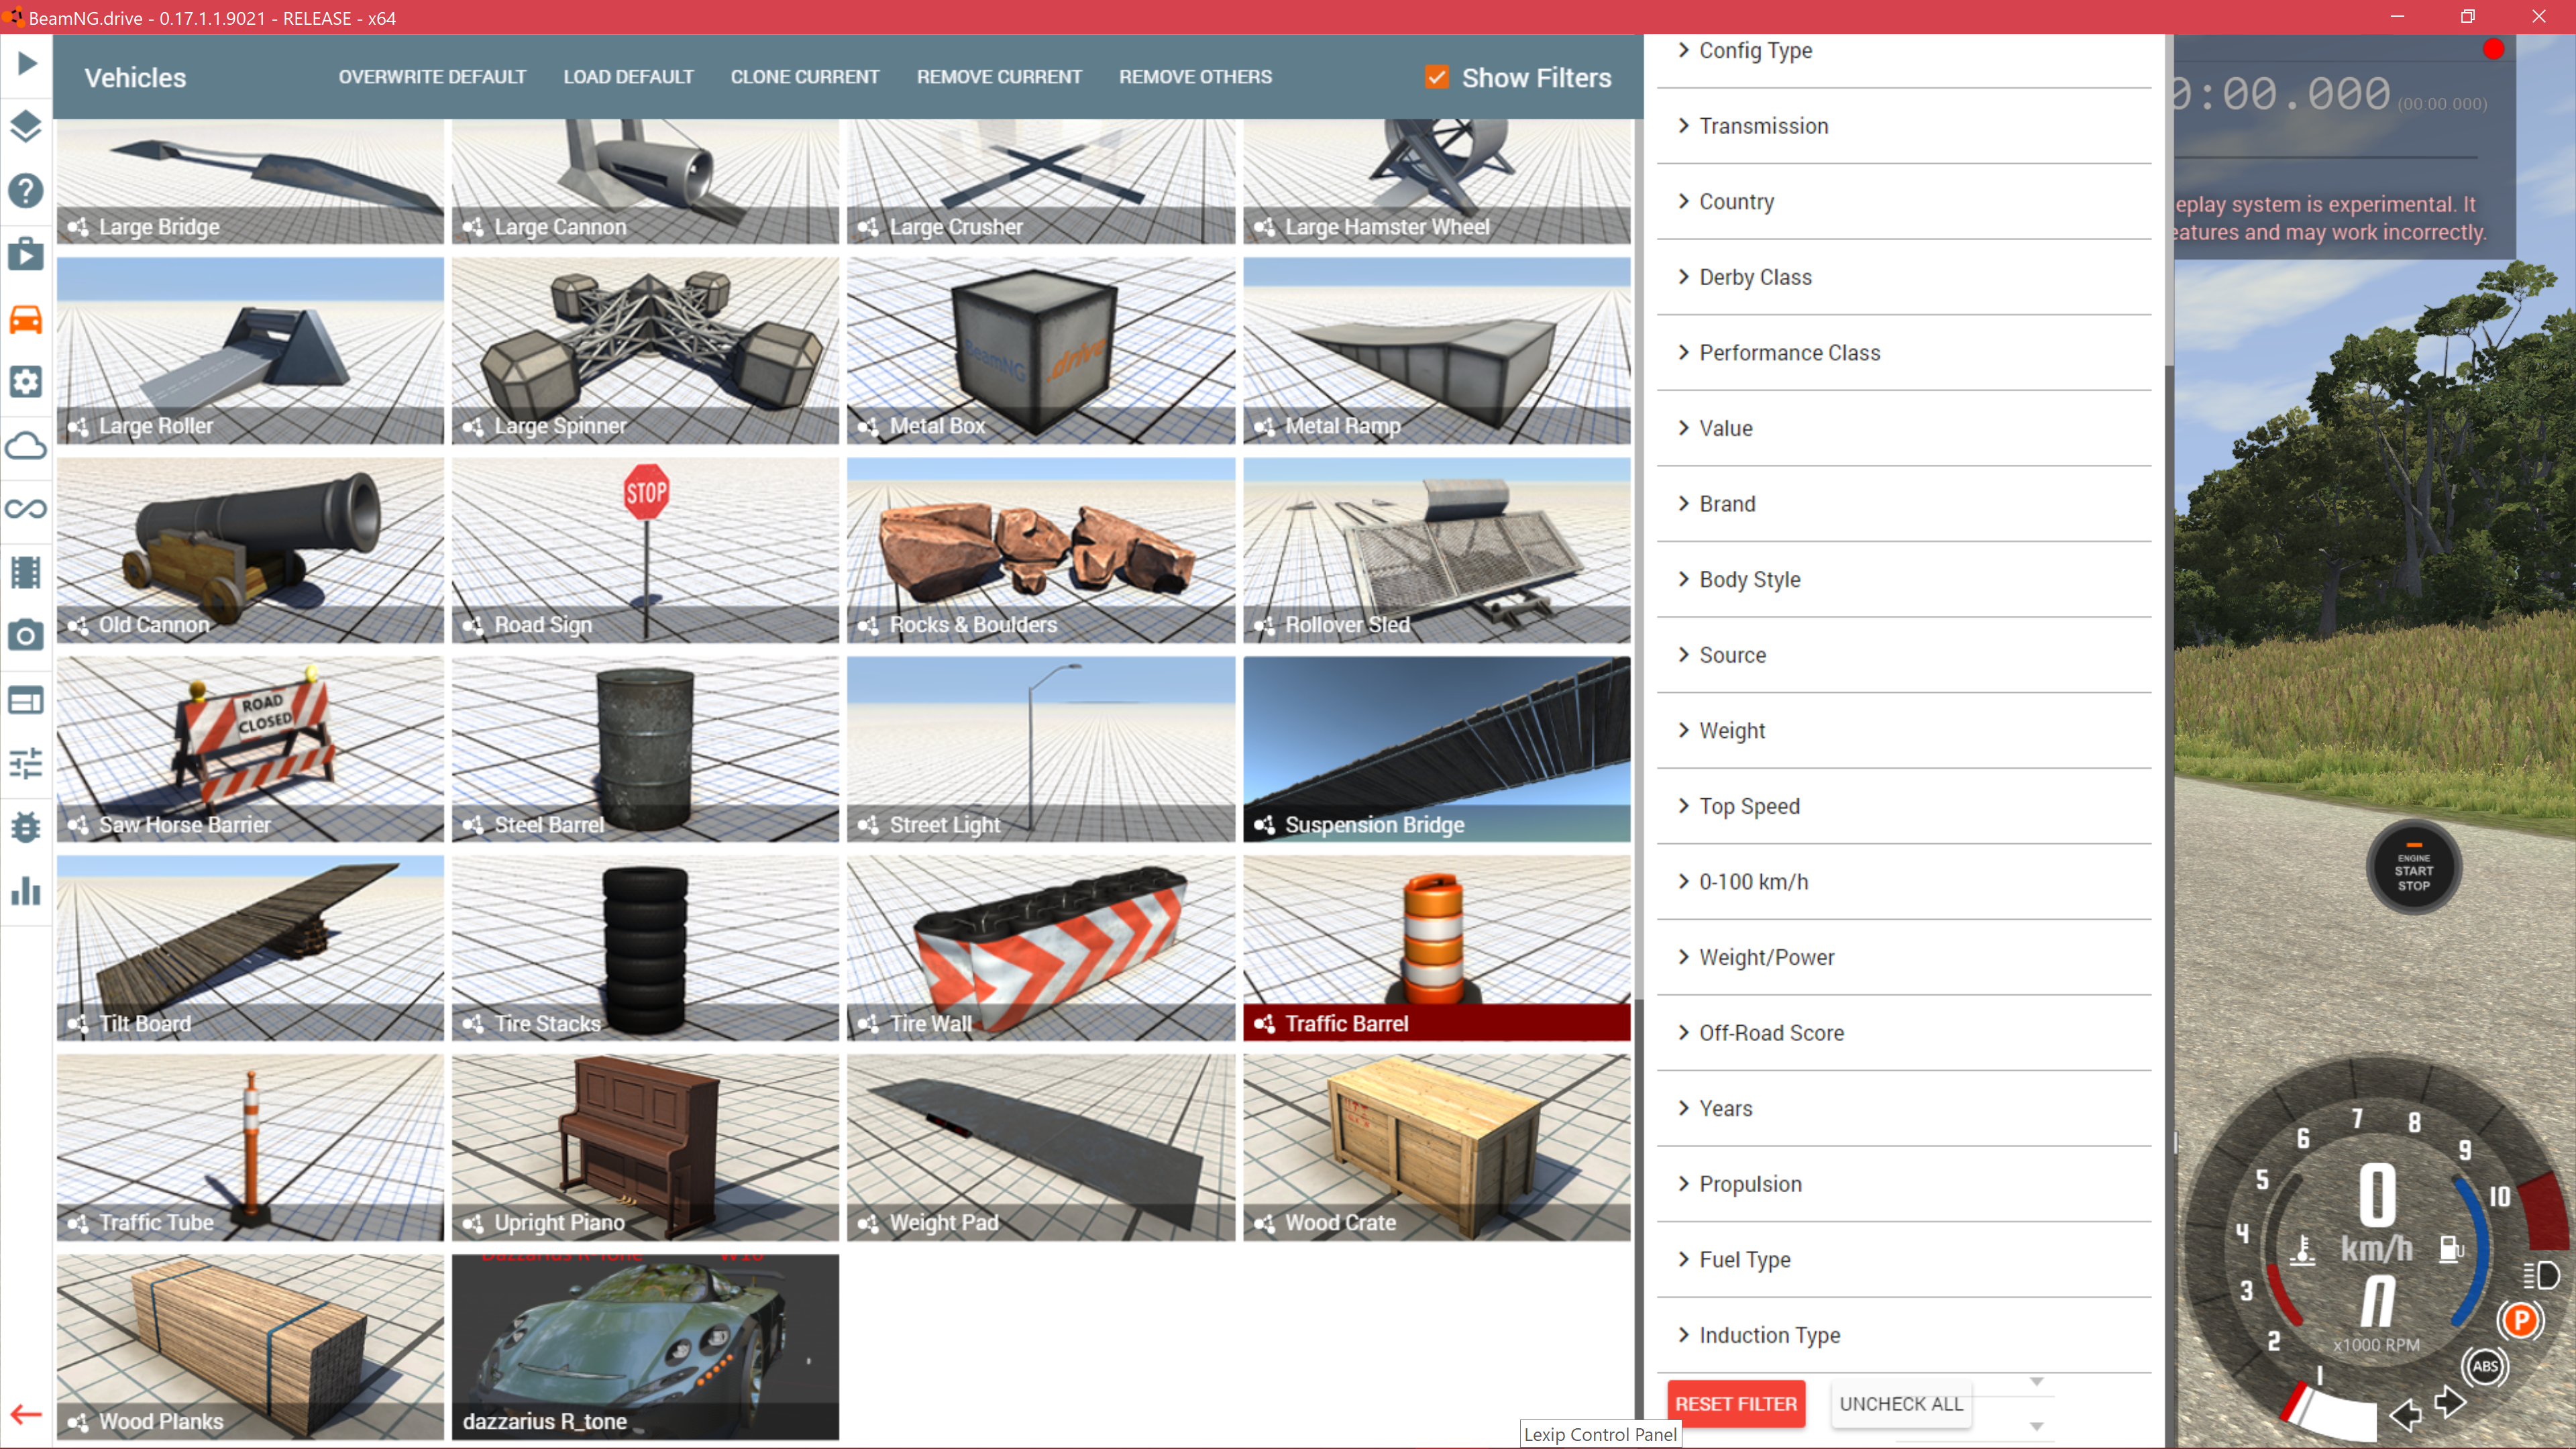The height and width of the screenshot is (1449, 2576).
Task: Open the help question mark icon
Action: pos(26,190)
